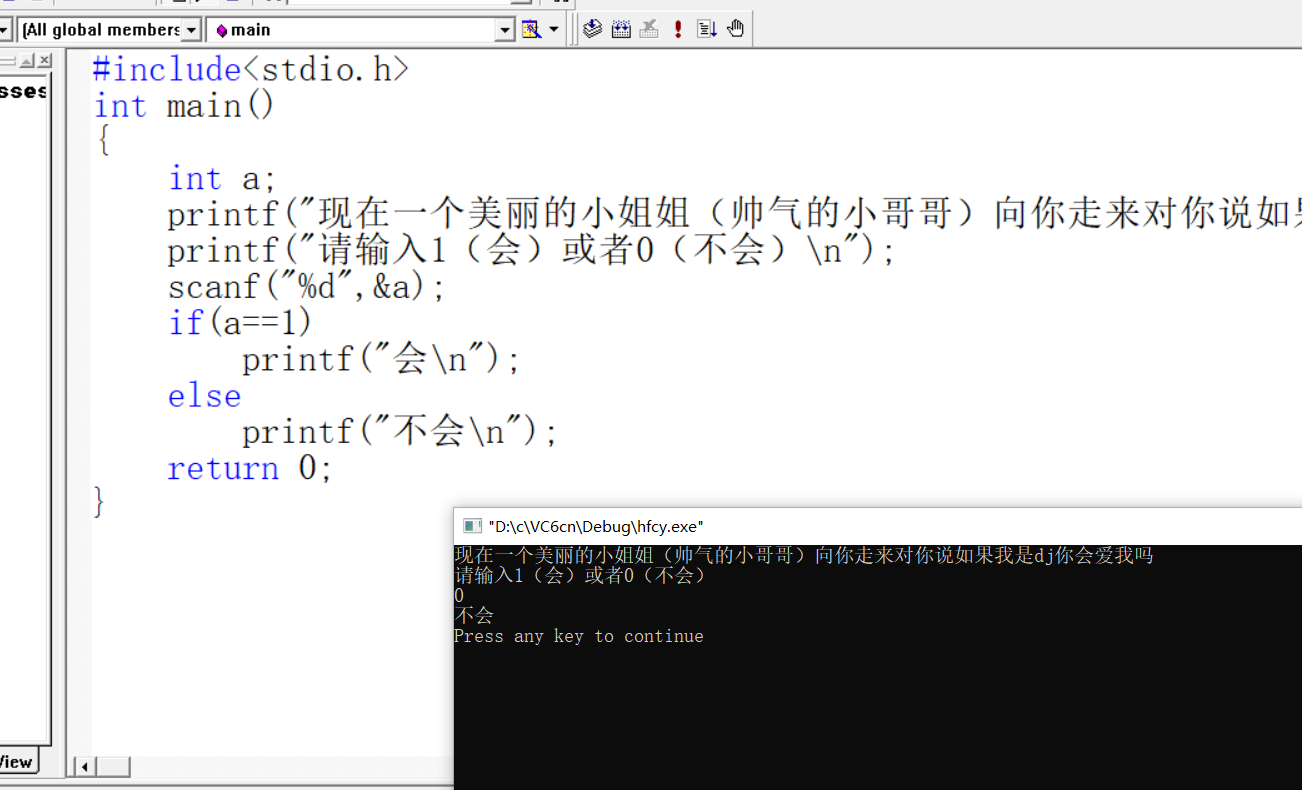
Task: Click the closing brace at end of code
Action: pos(99,502)
